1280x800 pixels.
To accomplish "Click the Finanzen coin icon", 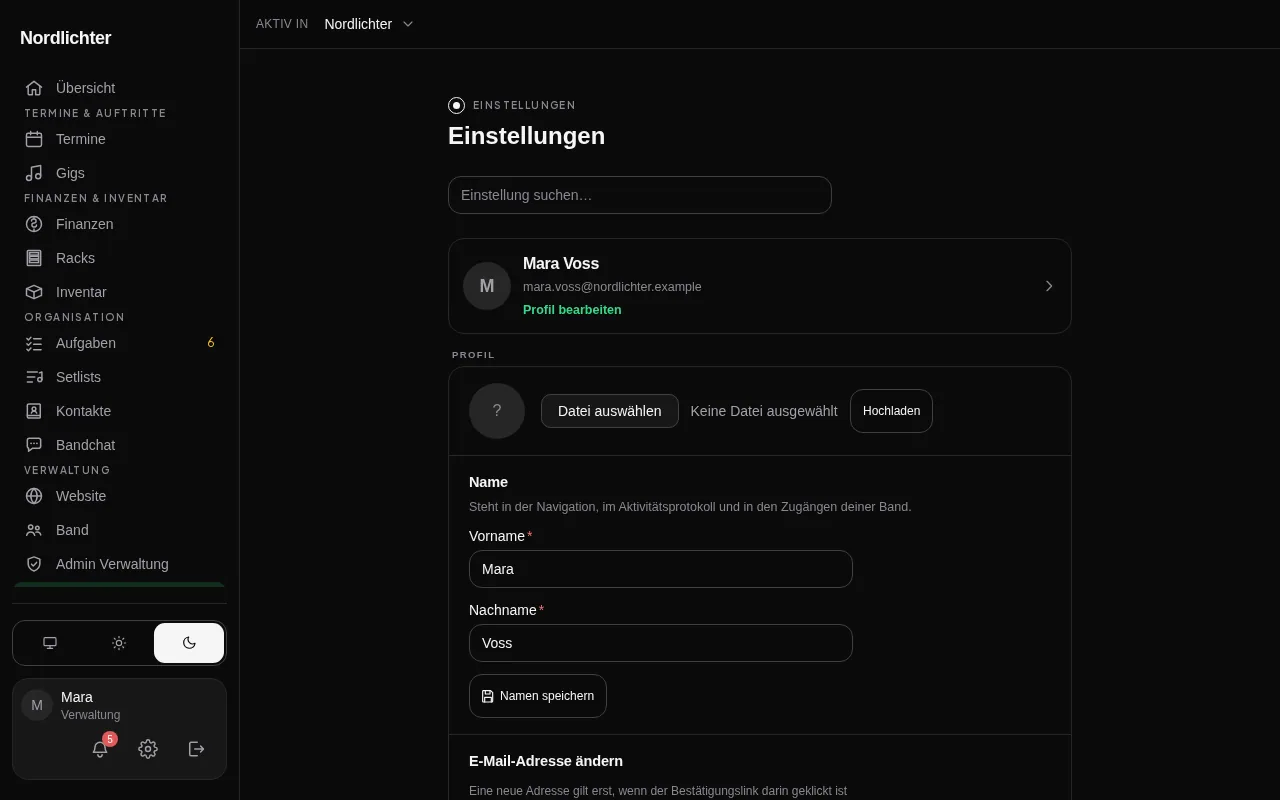I will coord(34,224).
